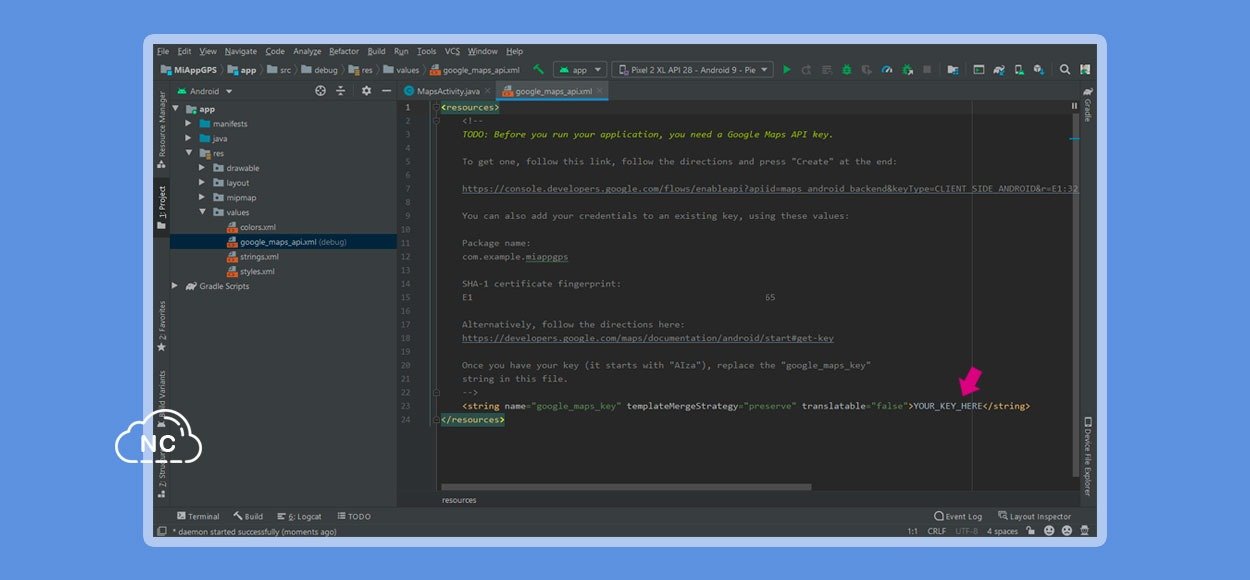Click the Make Project hammer icon
The image size is (1250, 580).
click(539, 70)
